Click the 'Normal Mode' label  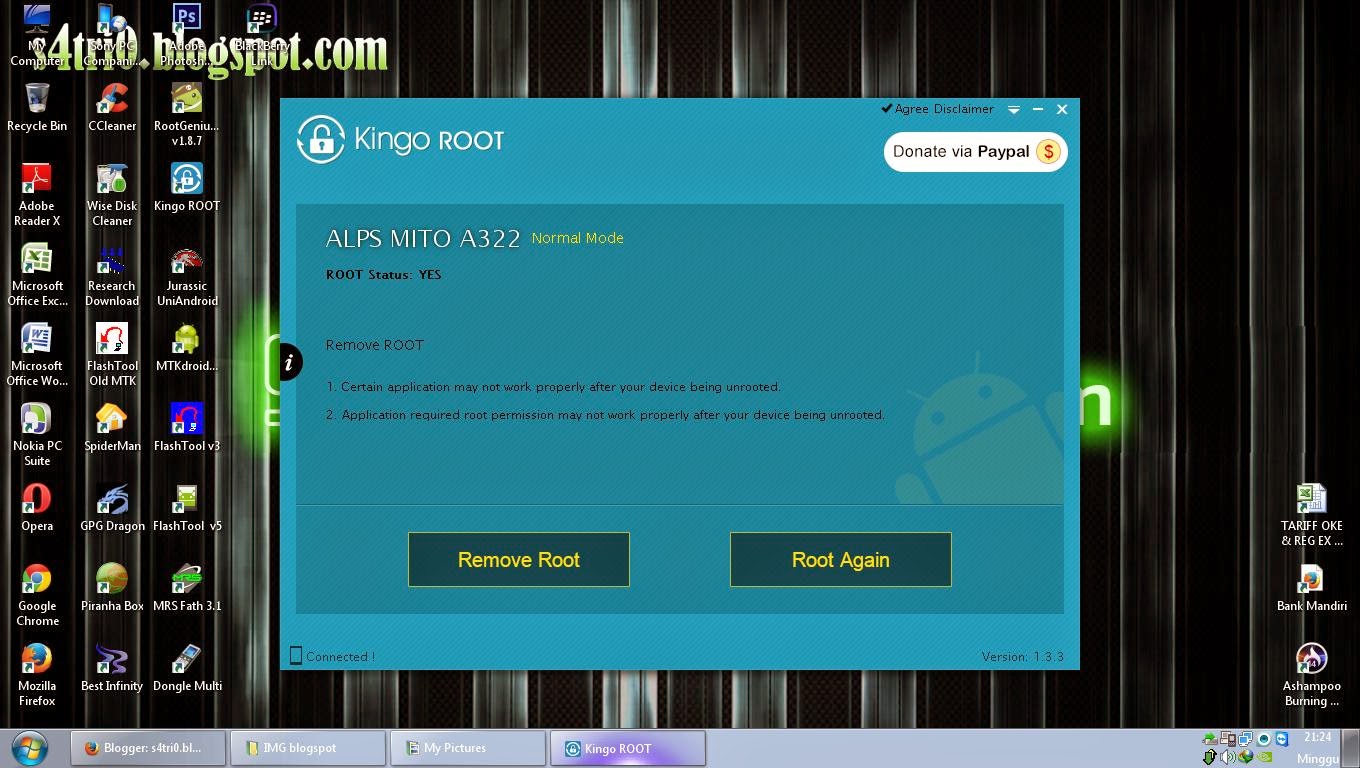click(577, 238)
